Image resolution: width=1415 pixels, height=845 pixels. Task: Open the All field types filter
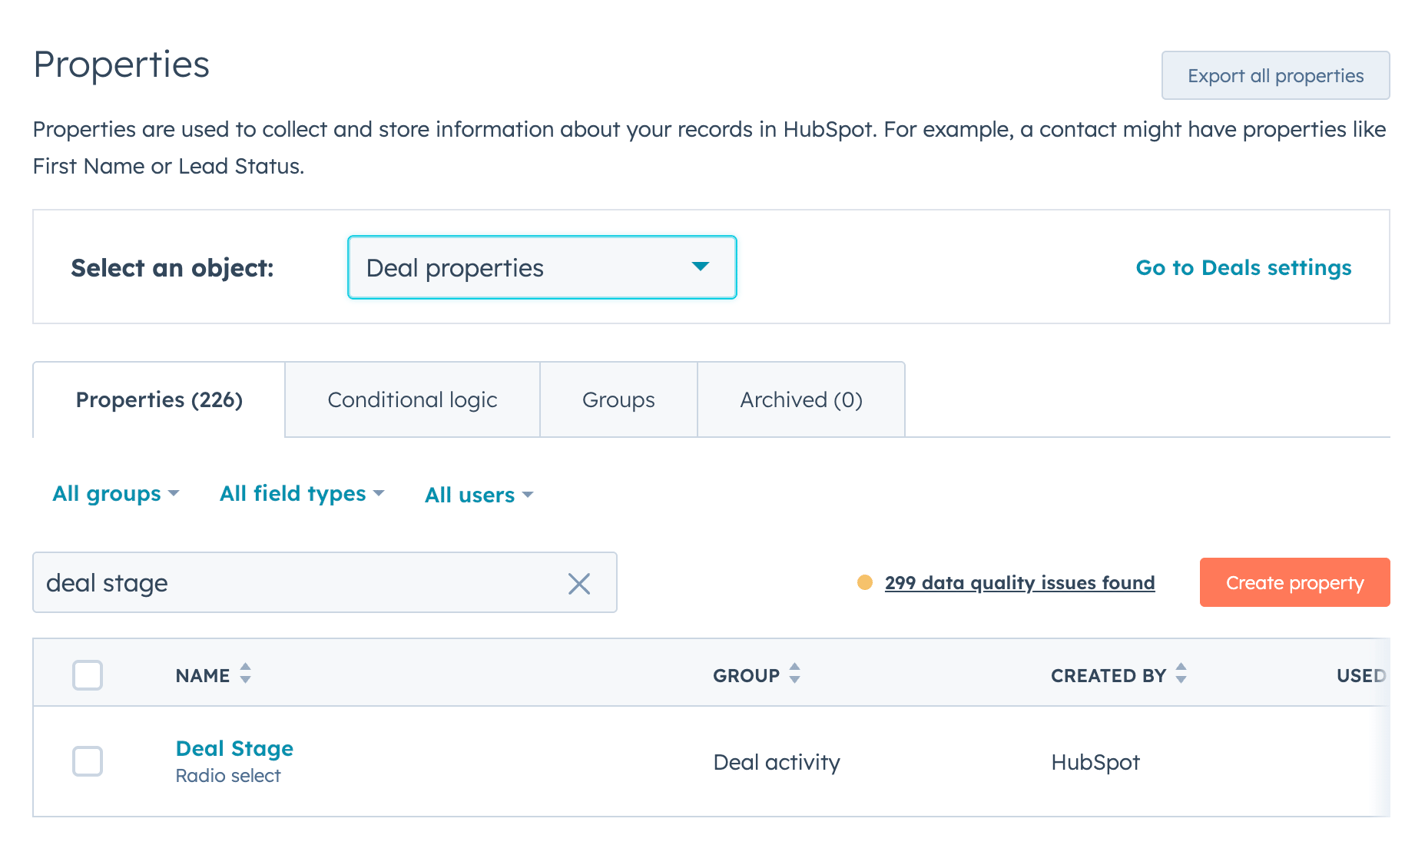point(301,493)
